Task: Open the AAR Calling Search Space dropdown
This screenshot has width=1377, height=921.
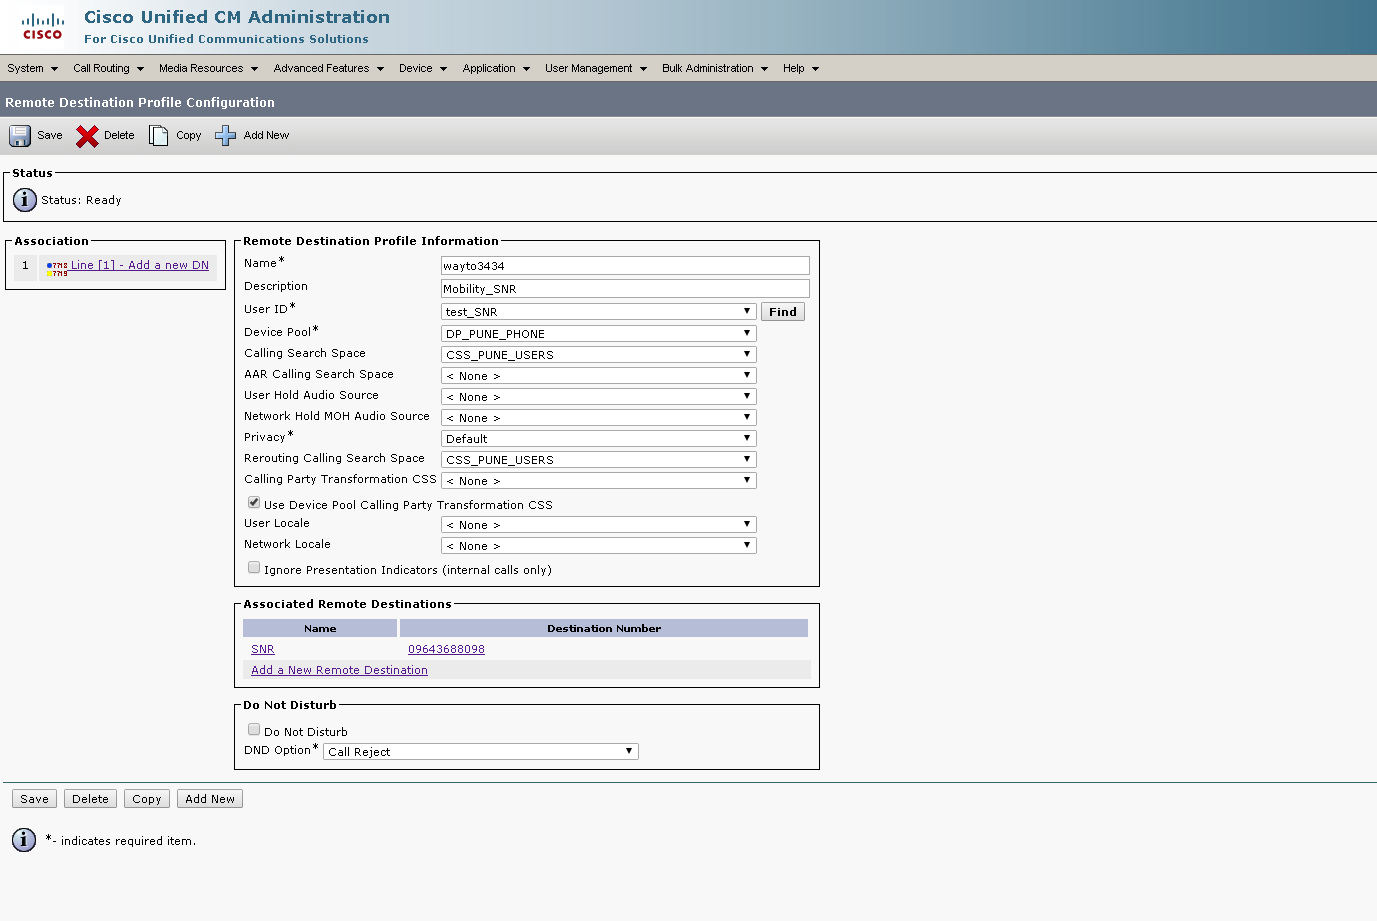Action: coord(599,376)
